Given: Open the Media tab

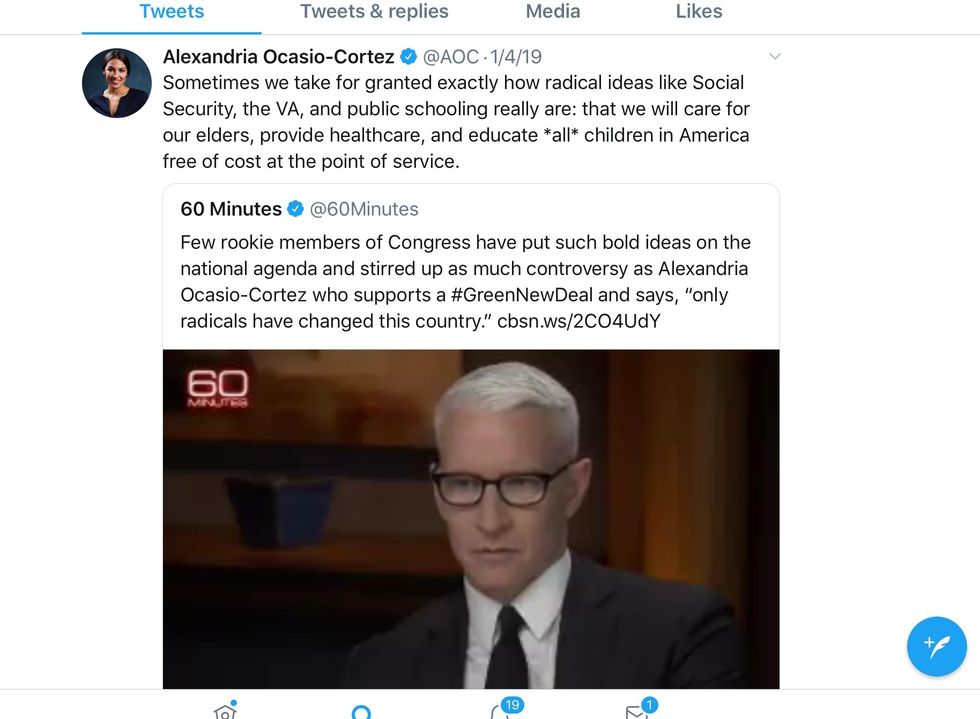Looking at the screenshot, I should [x=552, y=12].
